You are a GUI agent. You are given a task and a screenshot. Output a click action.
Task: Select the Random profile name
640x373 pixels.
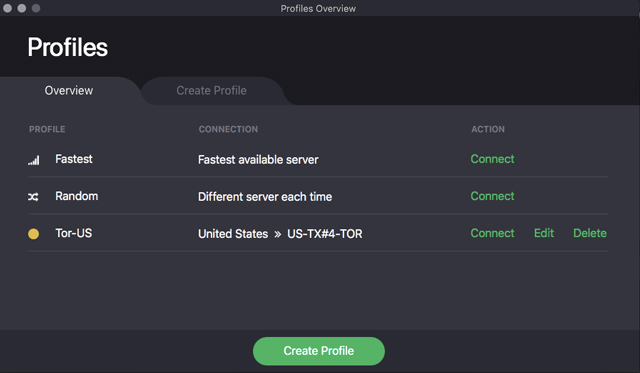click(77, 196)
